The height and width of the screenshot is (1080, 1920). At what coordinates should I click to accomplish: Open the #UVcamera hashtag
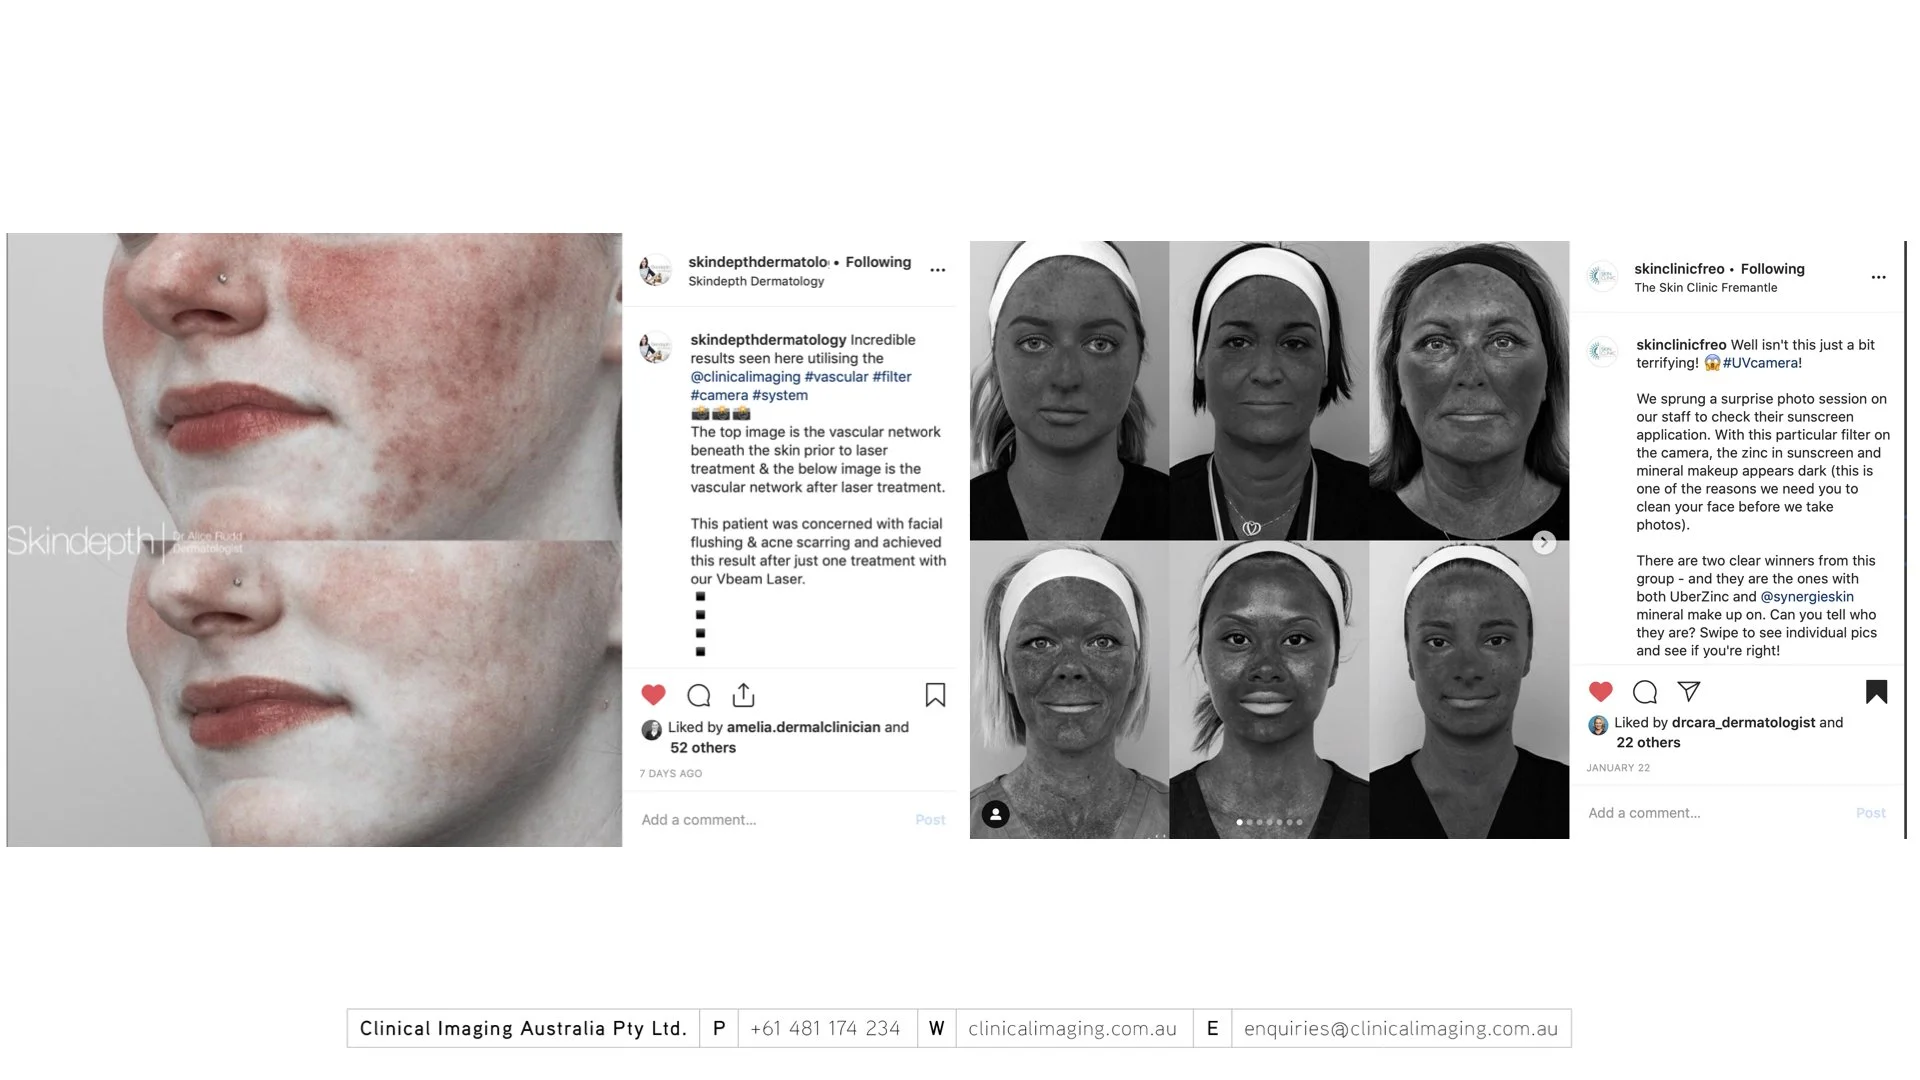[x=1761, y=363]
